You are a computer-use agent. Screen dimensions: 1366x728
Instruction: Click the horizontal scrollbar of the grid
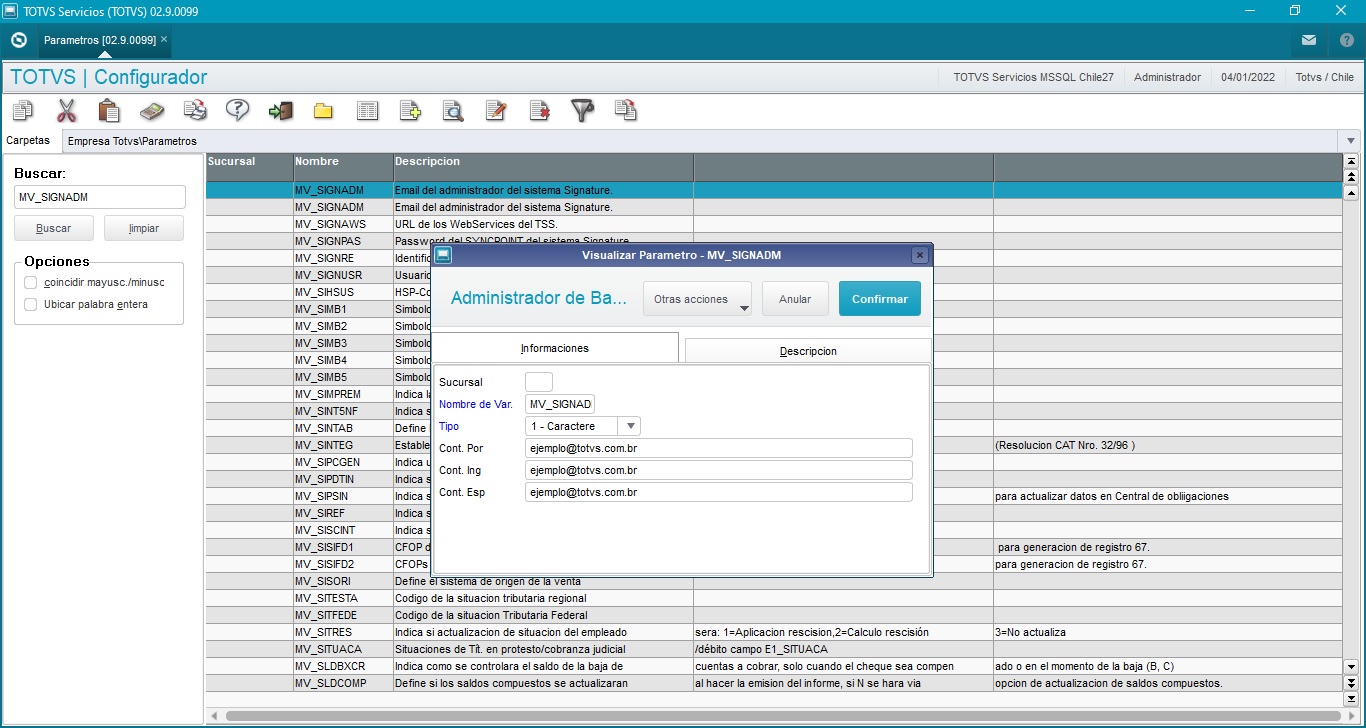pyautogui.click(x=783, y=716)
